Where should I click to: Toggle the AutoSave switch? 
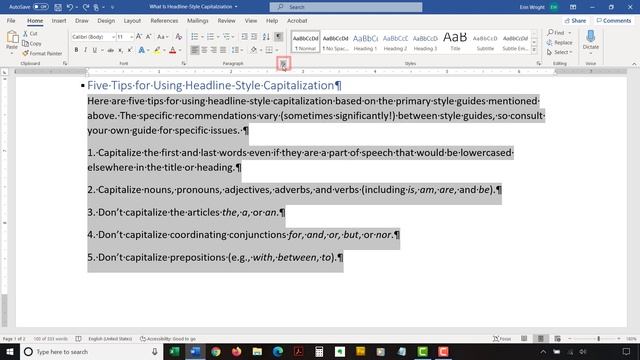[x=40, y=7]
